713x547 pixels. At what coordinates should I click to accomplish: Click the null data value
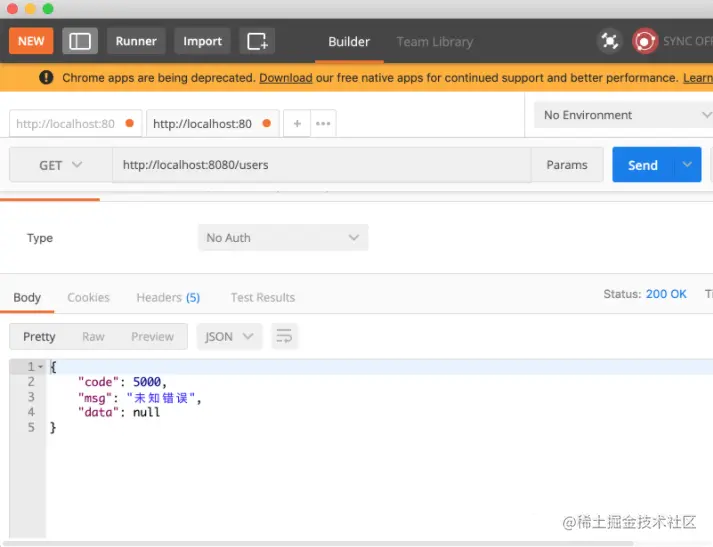coord(146,412)
